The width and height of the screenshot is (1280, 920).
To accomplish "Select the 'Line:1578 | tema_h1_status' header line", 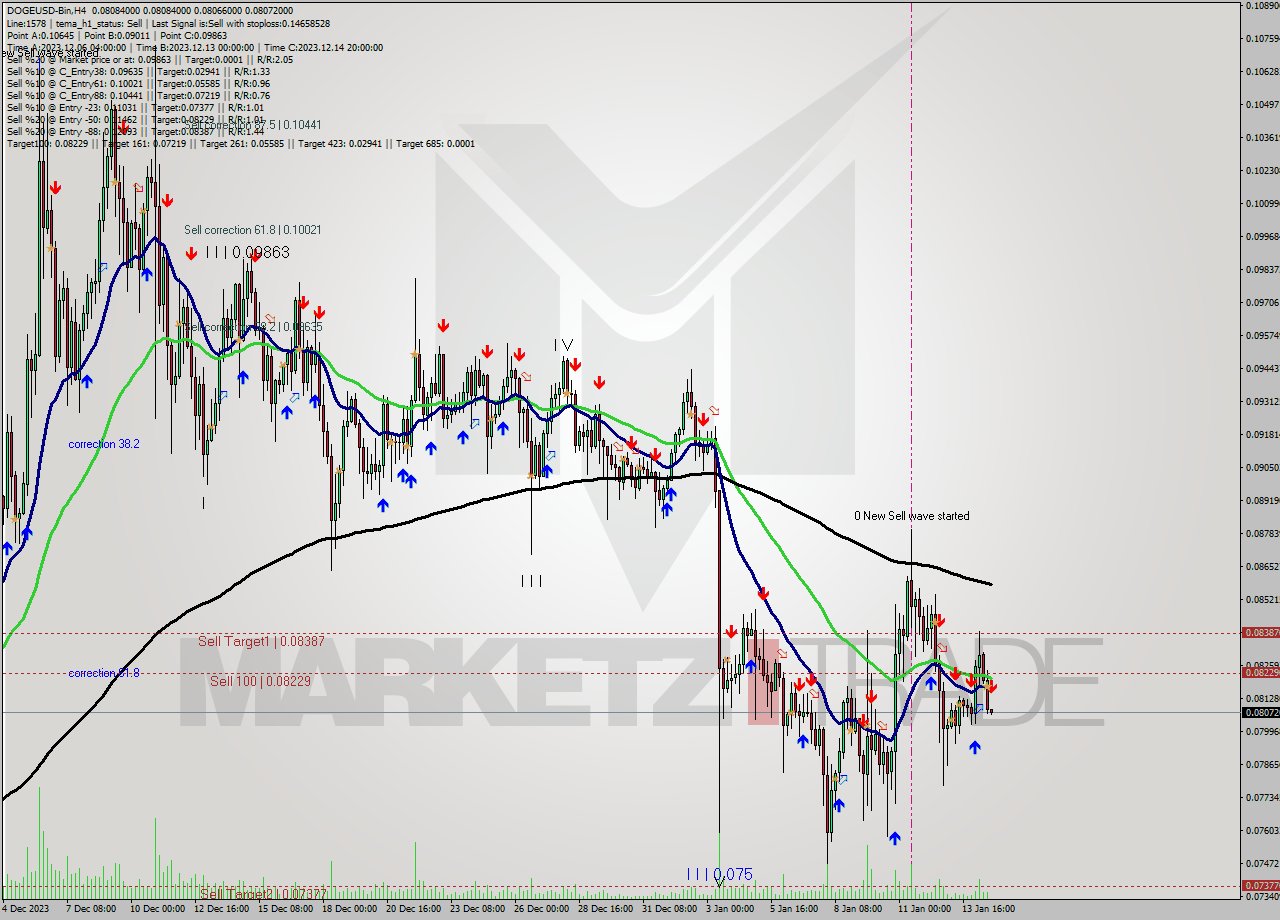I will tap(168, 23).
